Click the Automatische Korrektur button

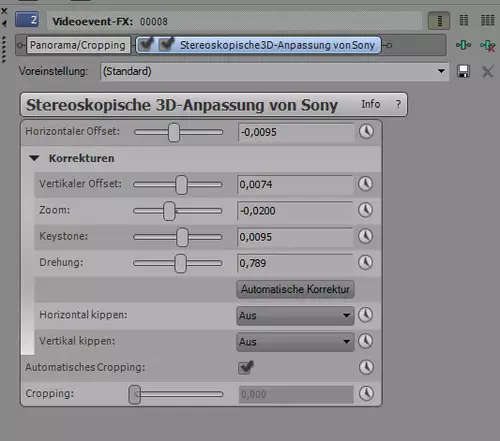click(x=295, y=289)
